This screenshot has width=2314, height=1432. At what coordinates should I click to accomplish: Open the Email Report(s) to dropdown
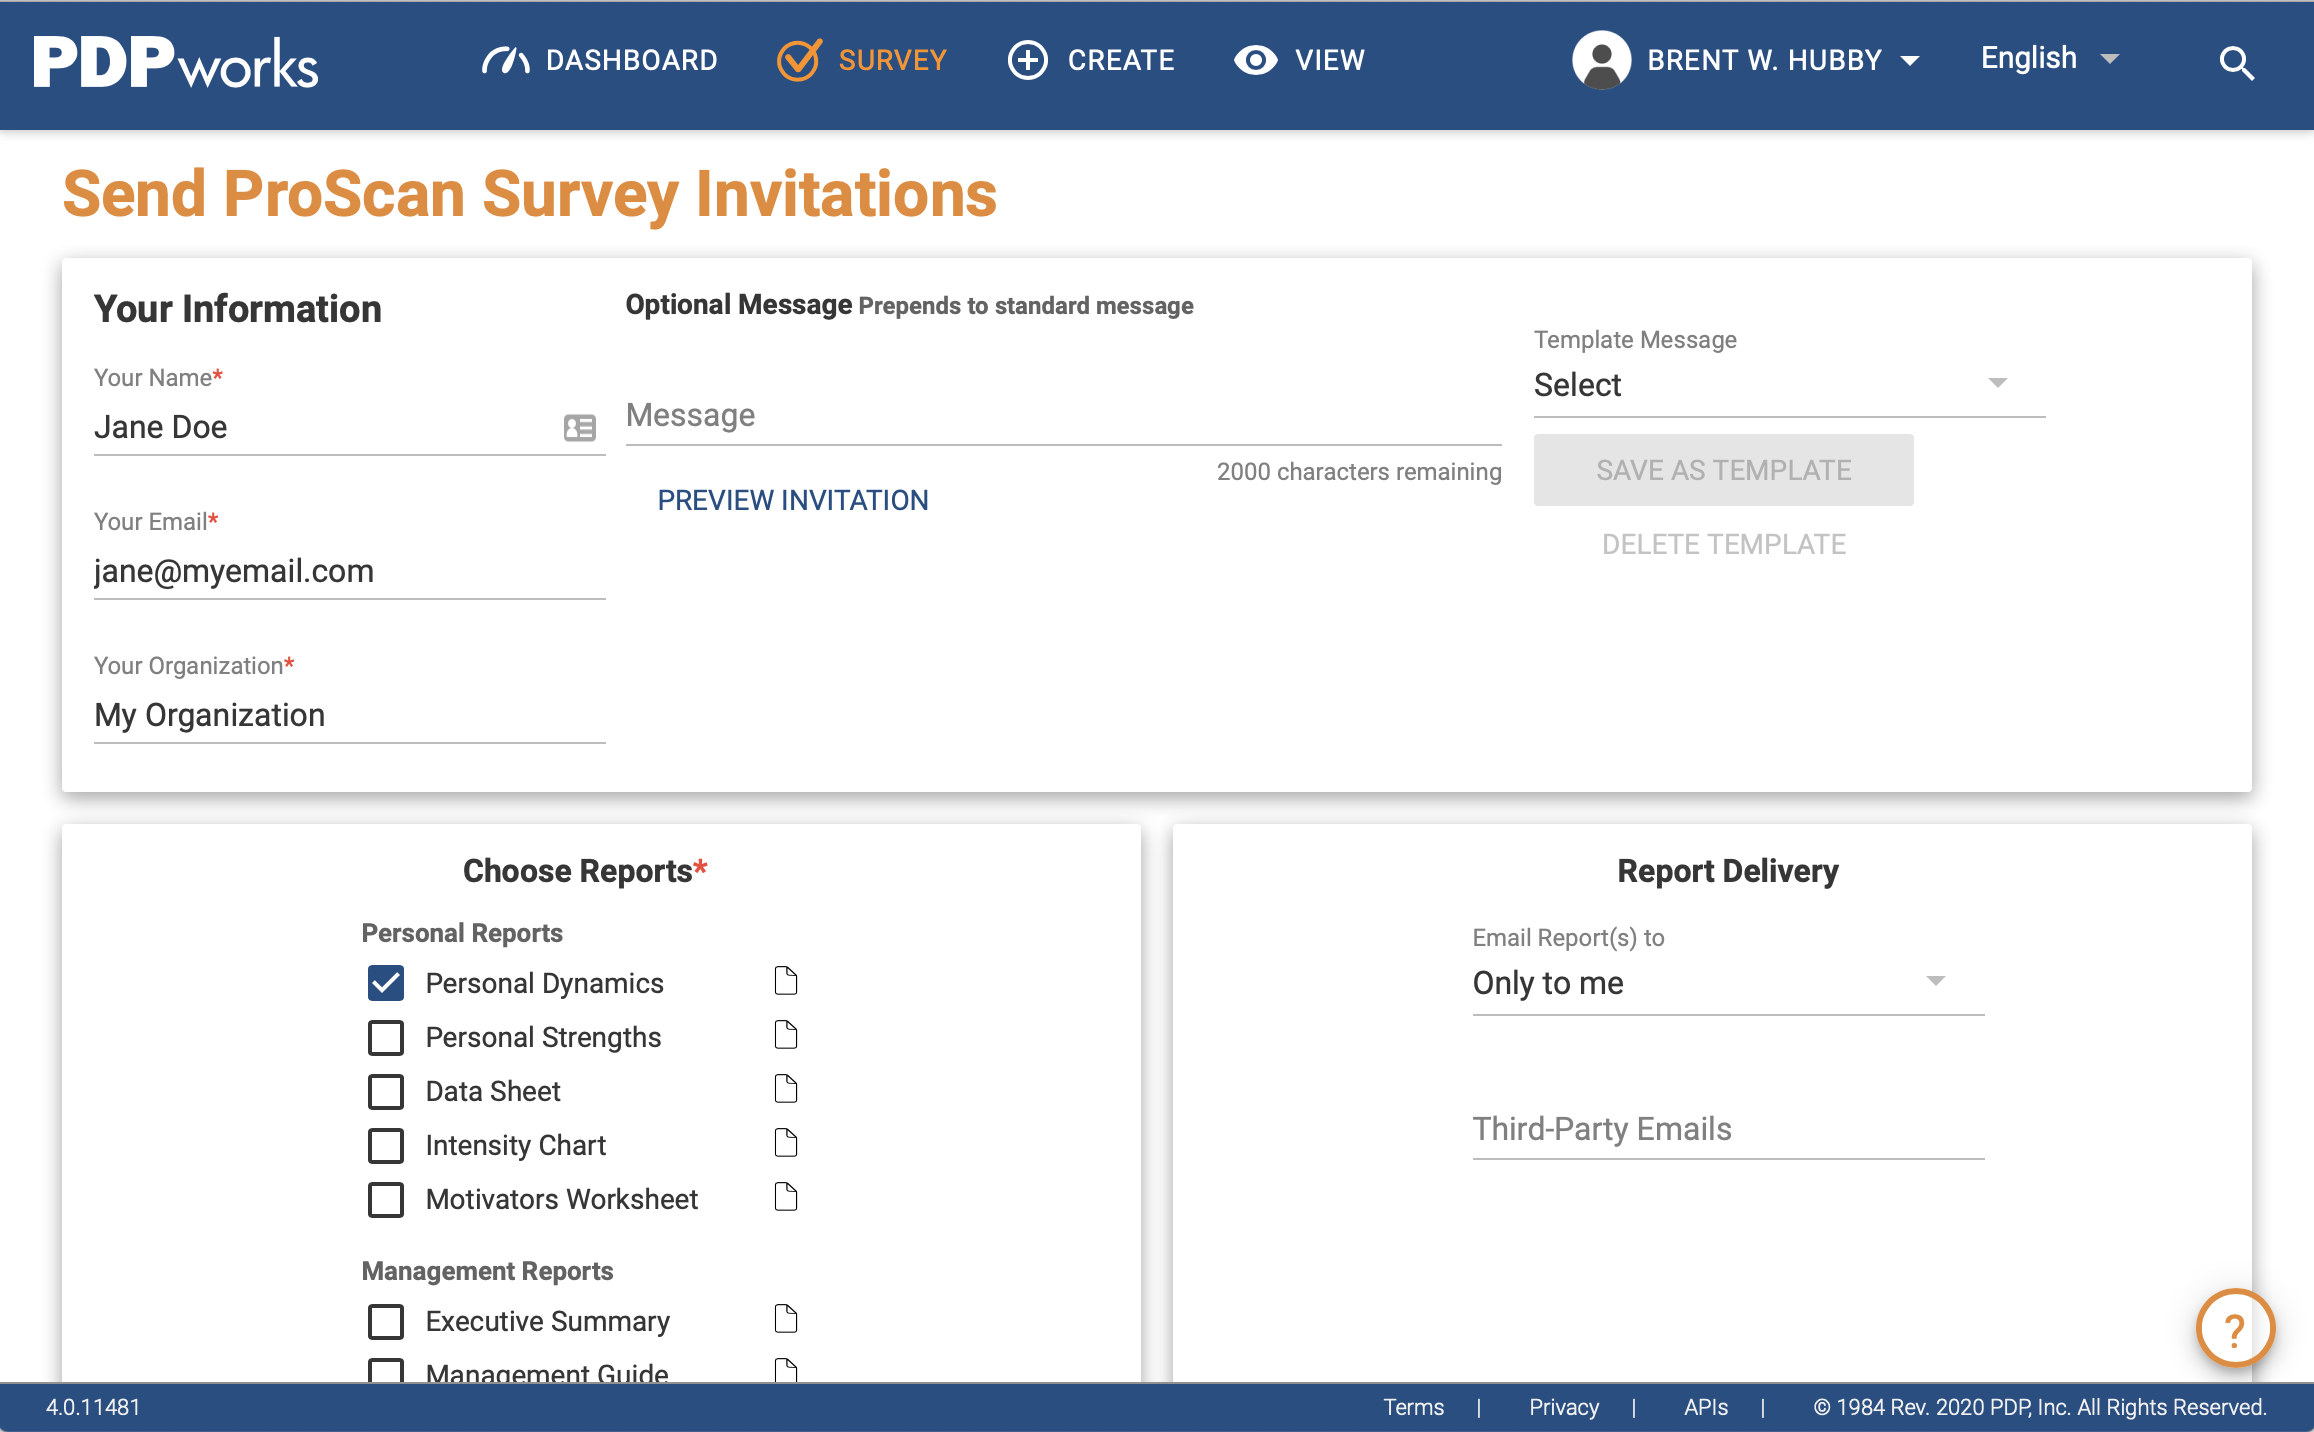[x=1727, y=983]
